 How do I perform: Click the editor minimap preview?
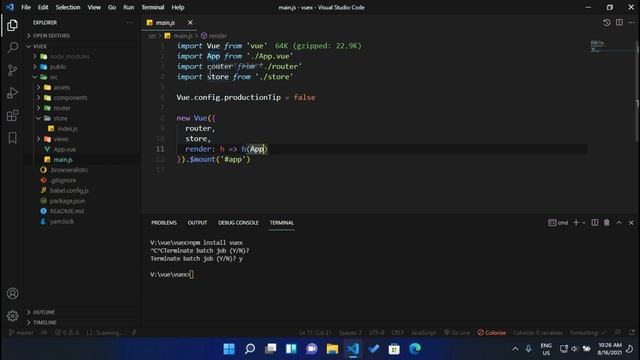pyautogui.click(x=610, y=47)
